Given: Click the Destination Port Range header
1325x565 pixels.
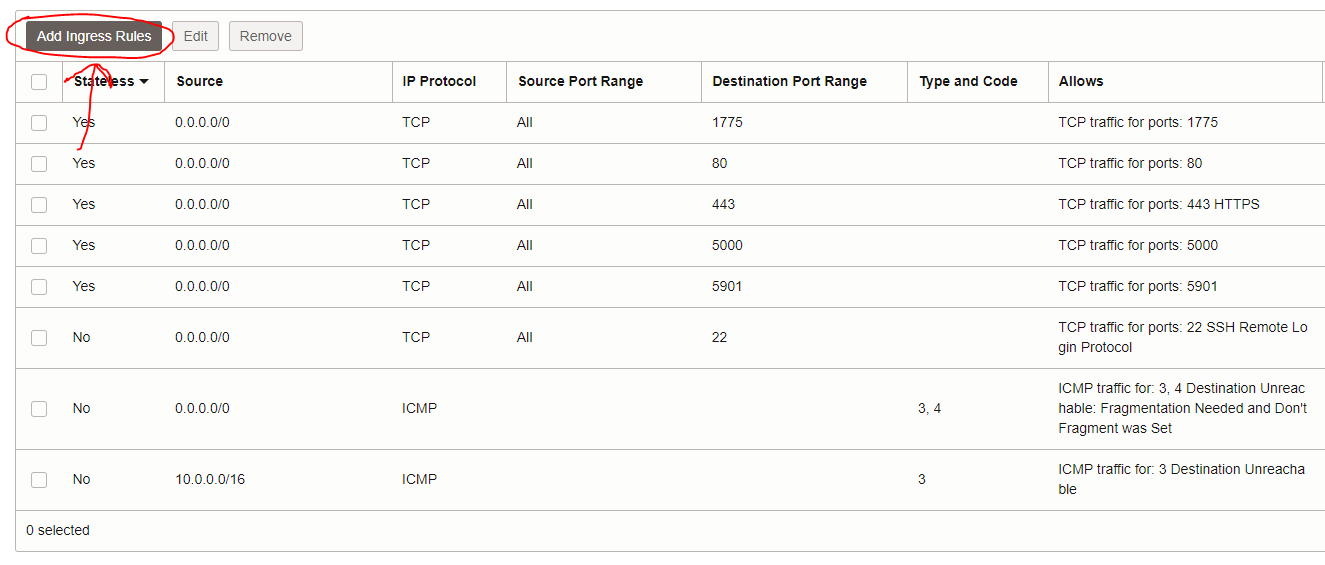Looking at the screenshot, I should coord(789,81).
